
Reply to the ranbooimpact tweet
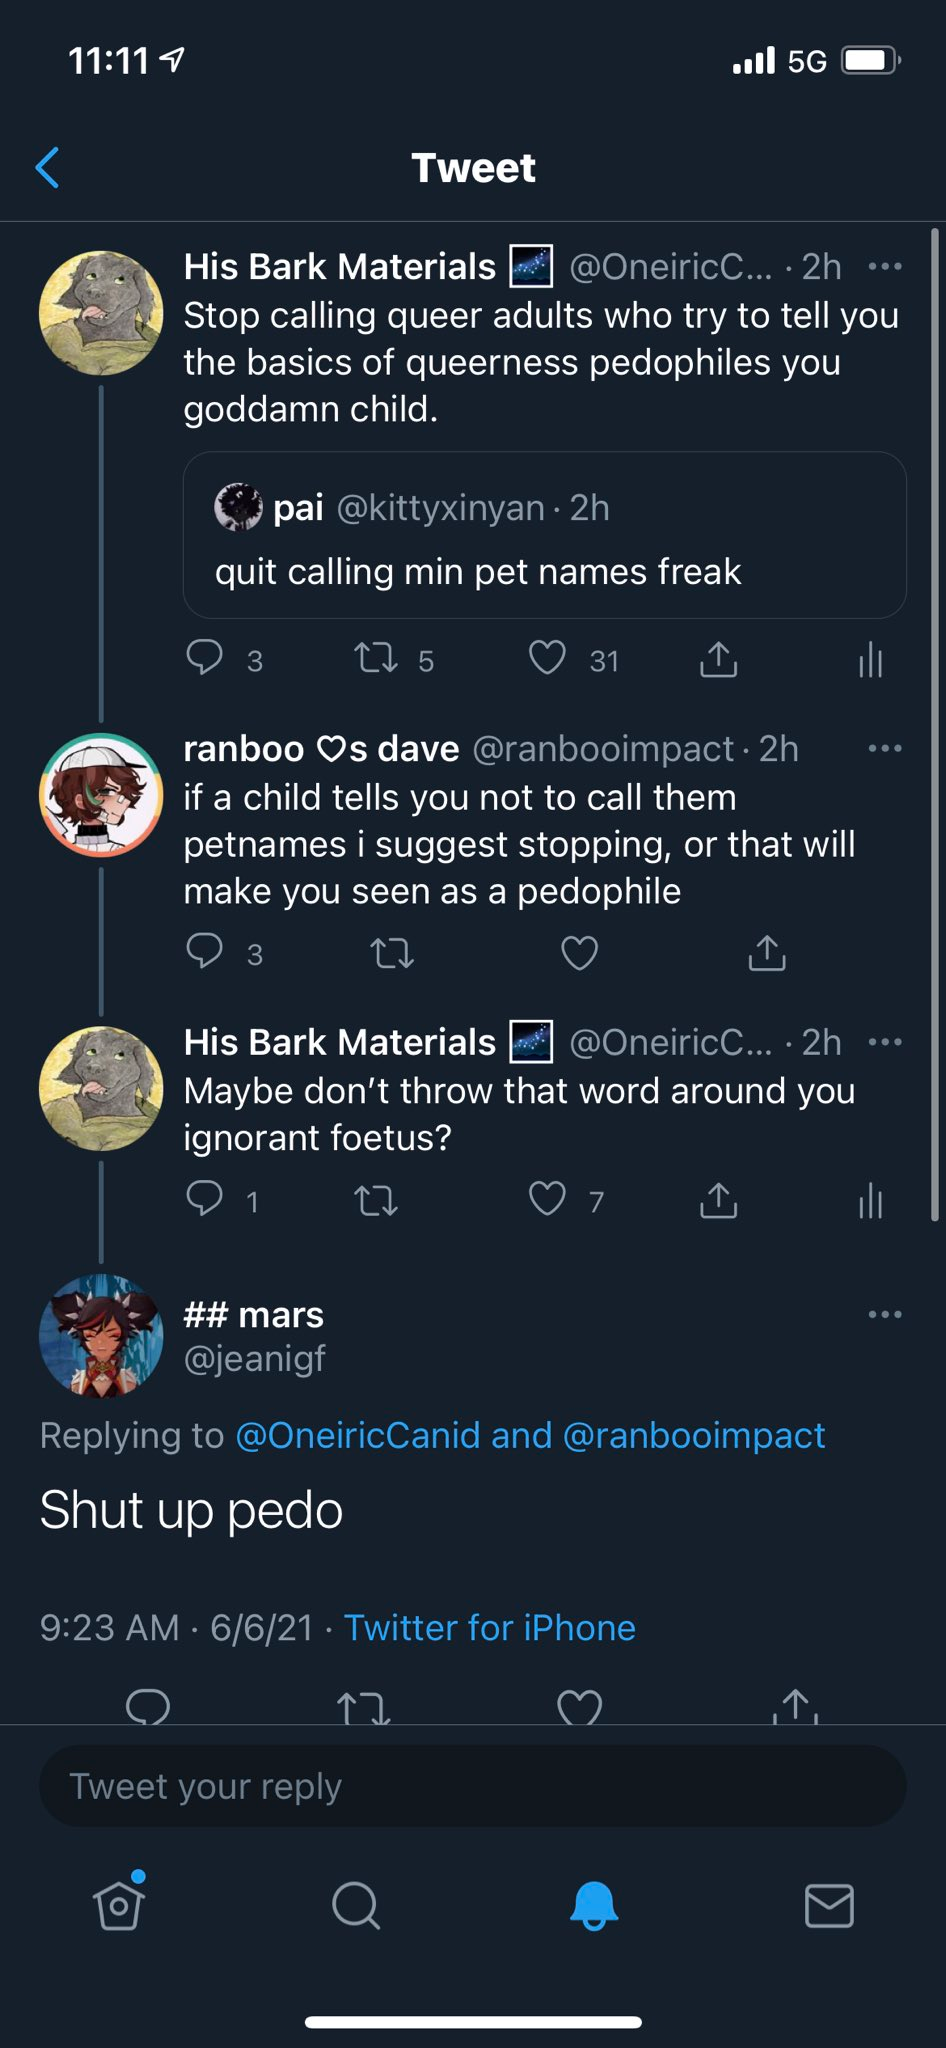[x=205, y=951]
